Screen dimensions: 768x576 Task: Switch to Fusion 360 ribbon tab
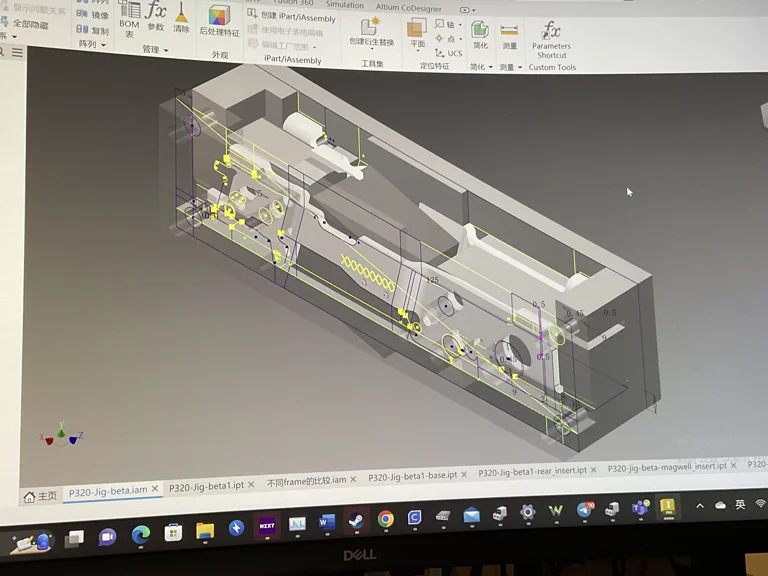point(293,3)
